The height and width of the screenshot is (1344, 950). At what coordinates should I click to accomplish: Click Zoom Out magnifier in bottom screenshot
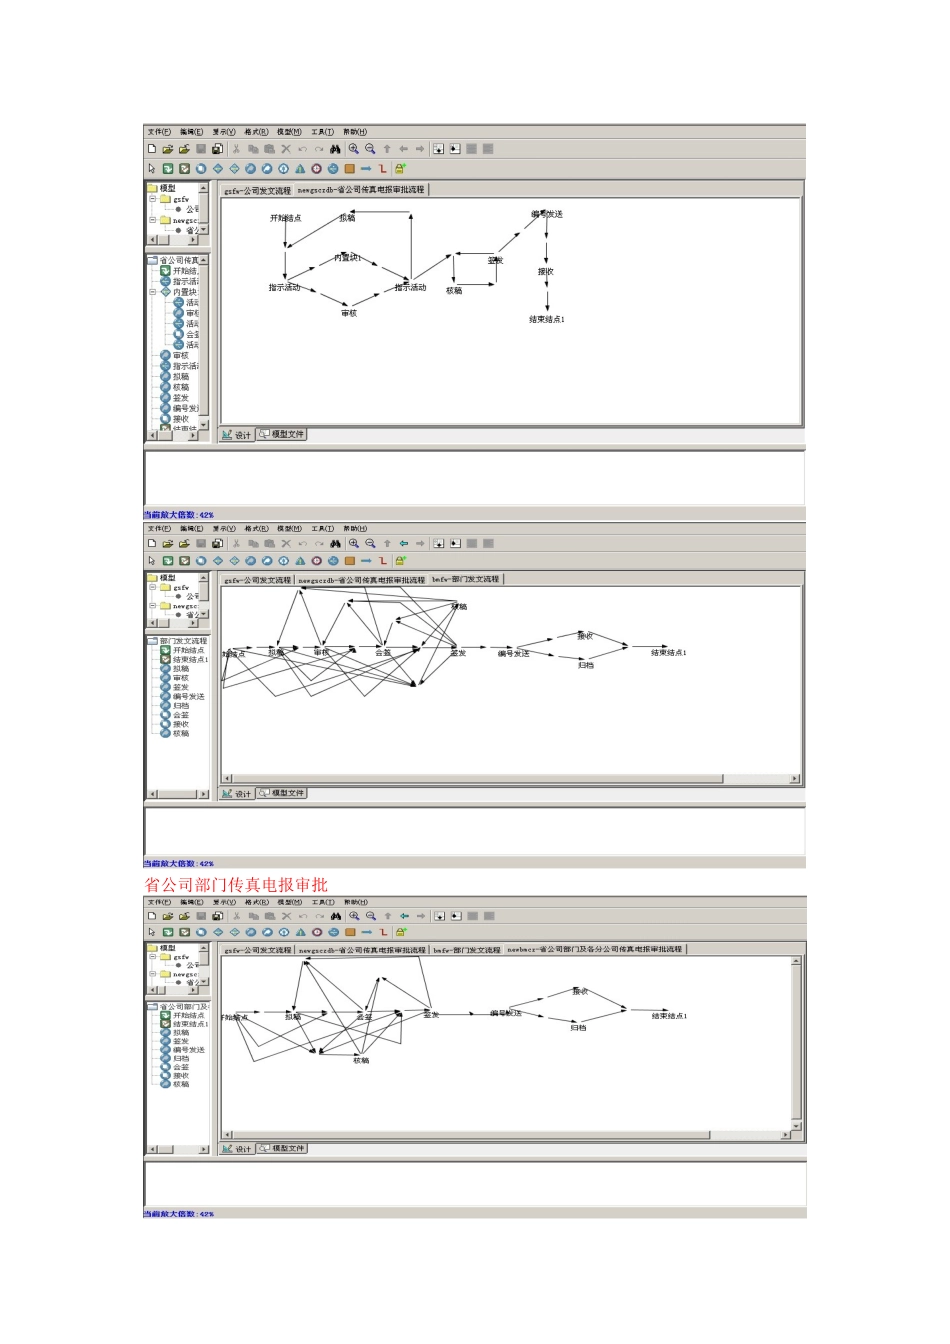(370, 916)
